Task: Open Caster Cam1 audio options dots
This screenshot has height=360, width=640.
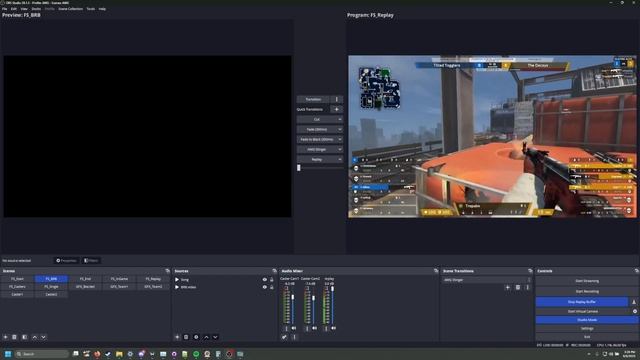Action: (286, 328)
